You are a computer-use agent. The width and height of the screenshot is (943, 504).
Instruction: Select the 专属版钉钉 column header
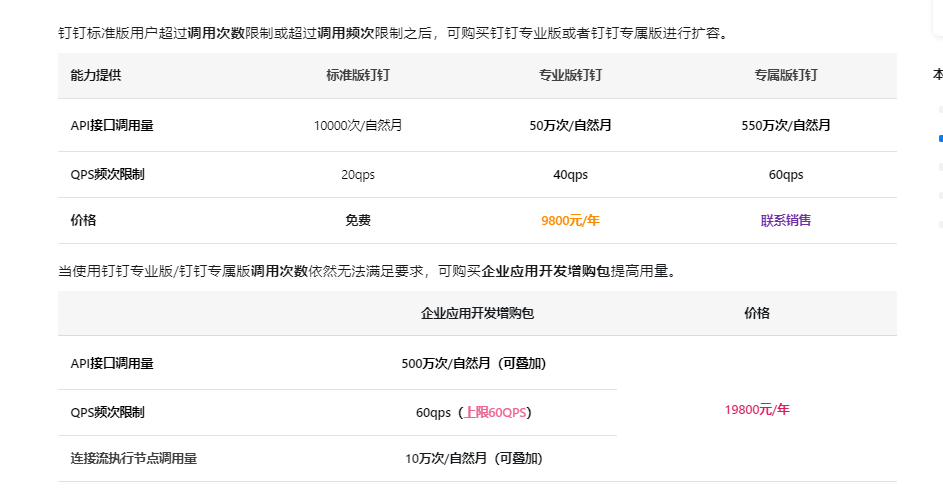[785, 75]
